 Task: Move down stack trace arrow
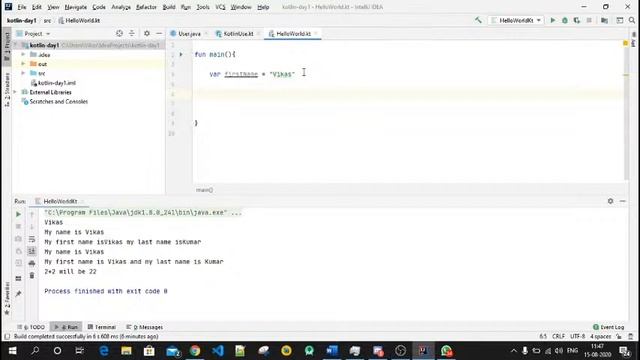32,227
